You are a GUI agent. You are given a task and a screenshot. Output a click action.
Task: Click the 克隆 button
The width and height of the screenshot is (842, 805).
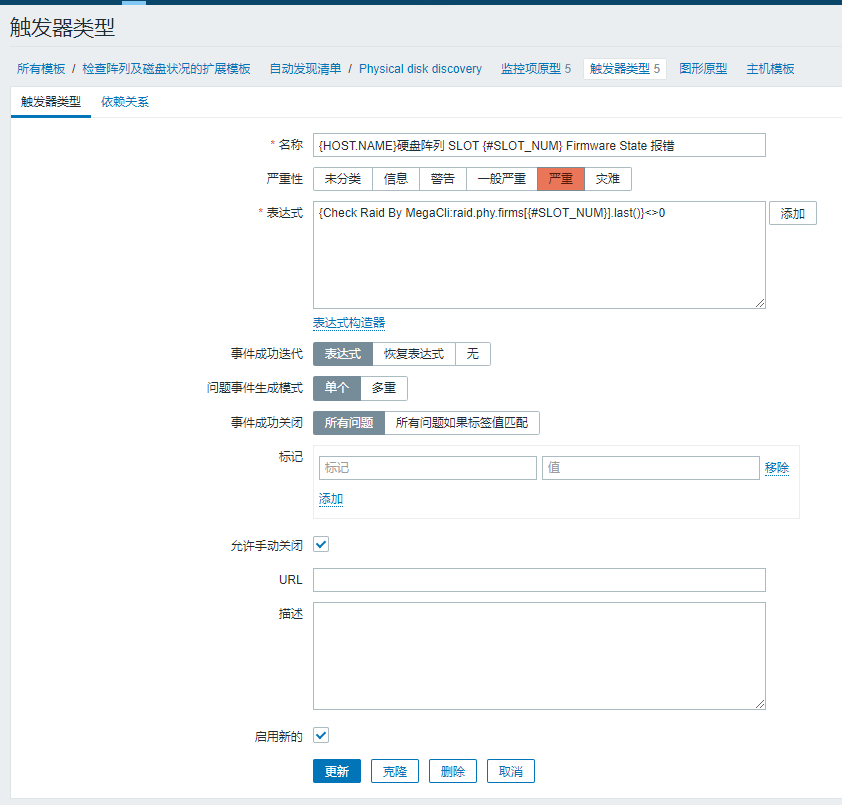tap(395, 771)
